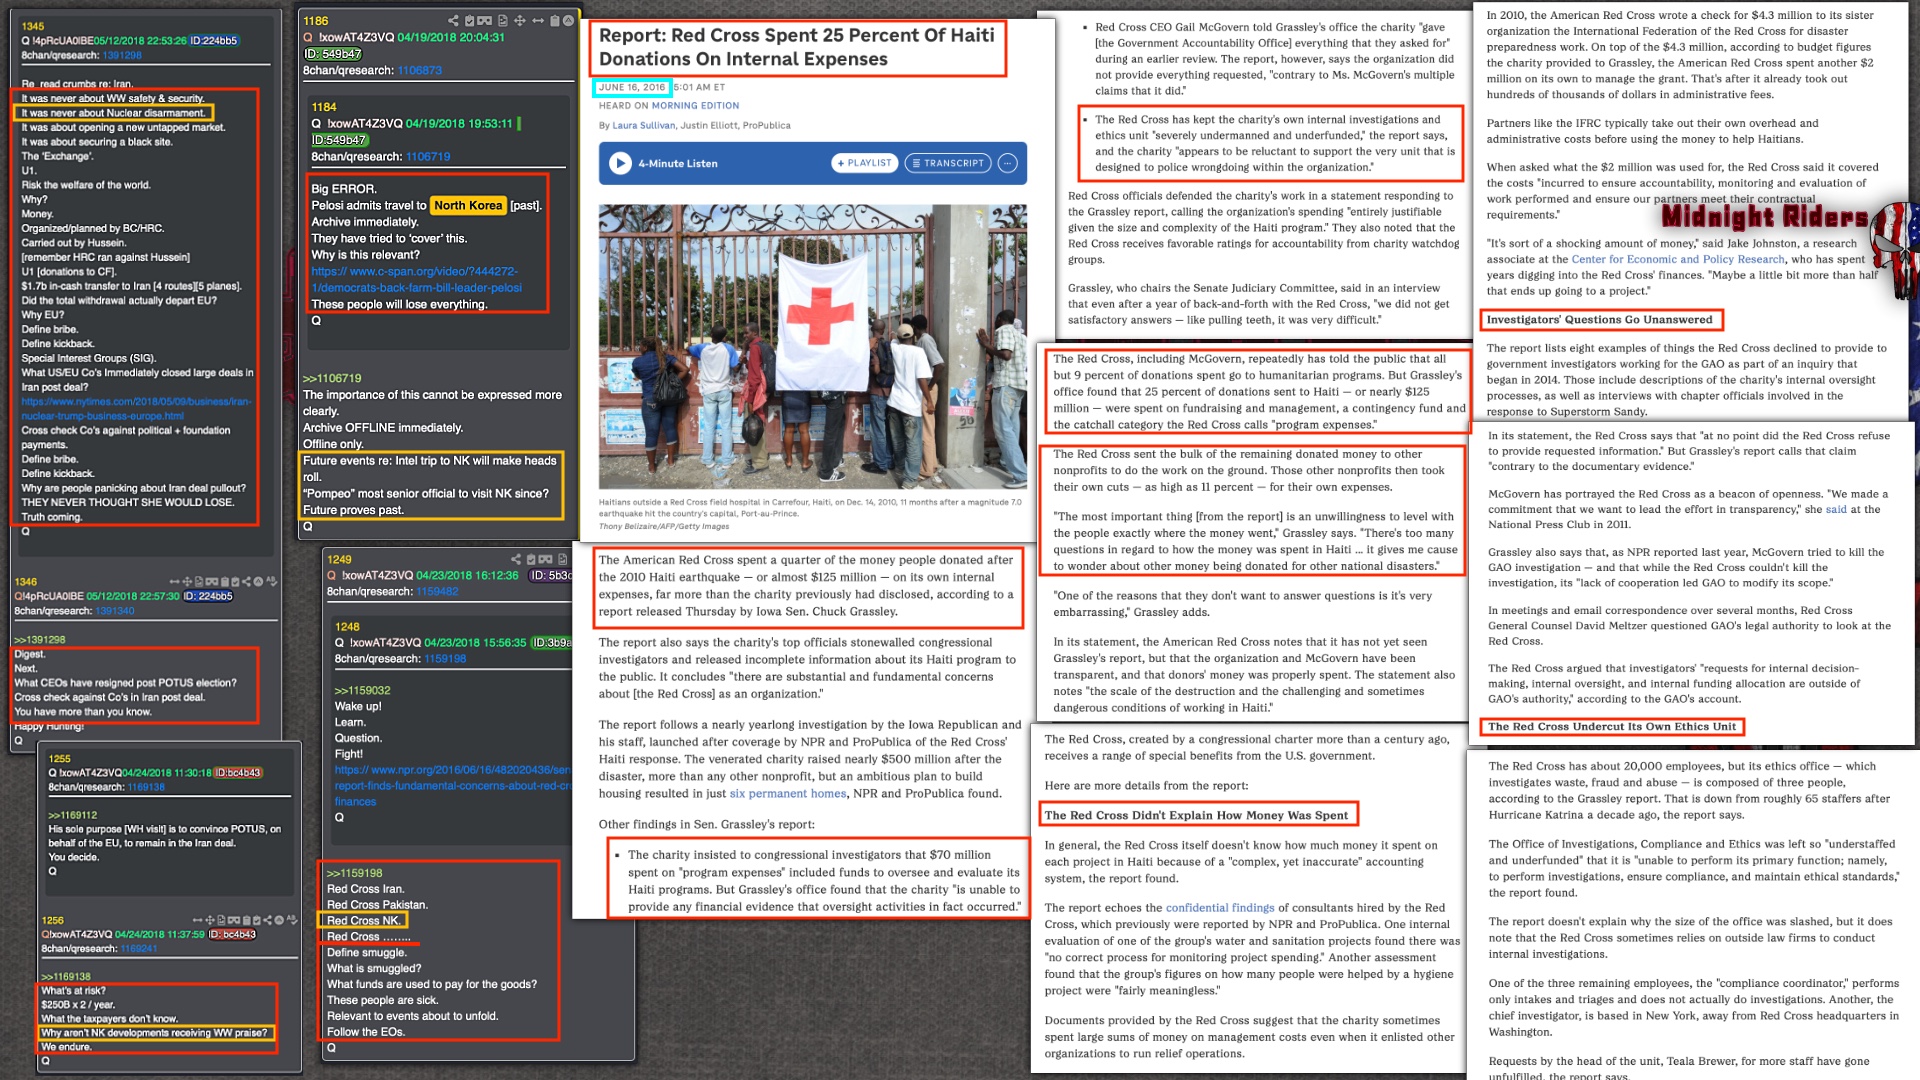Click the >>1106719 reply reference
1920x1080 pixels.
332,378
